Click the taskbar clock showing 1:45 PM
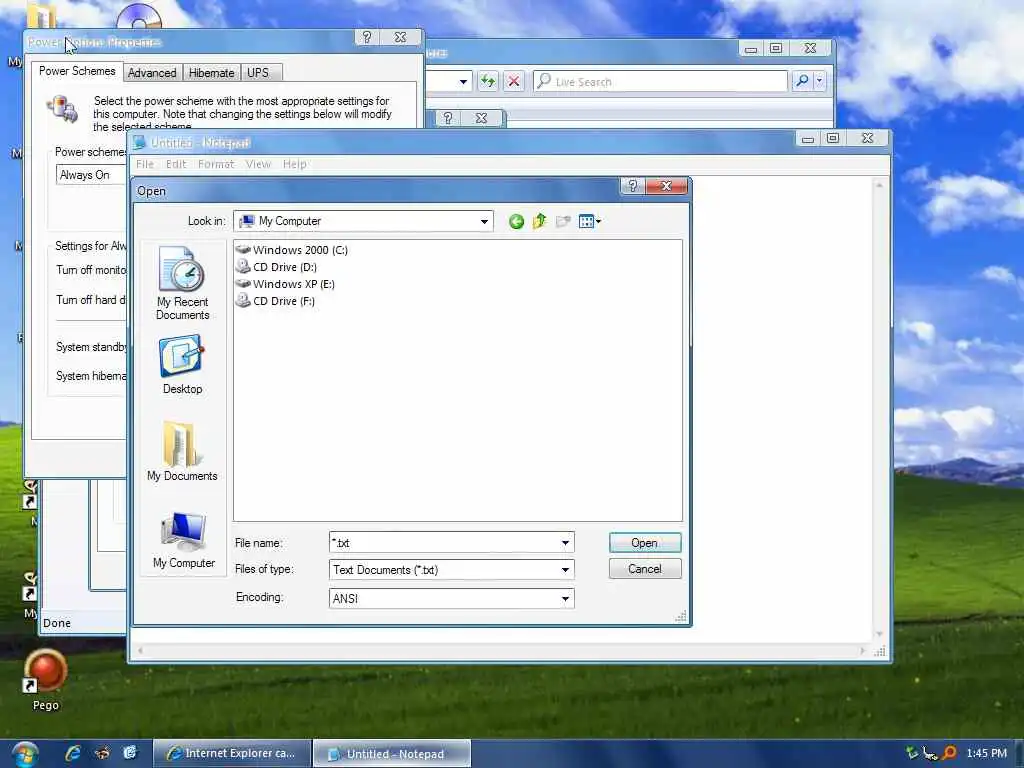 [x=986, y=753]
